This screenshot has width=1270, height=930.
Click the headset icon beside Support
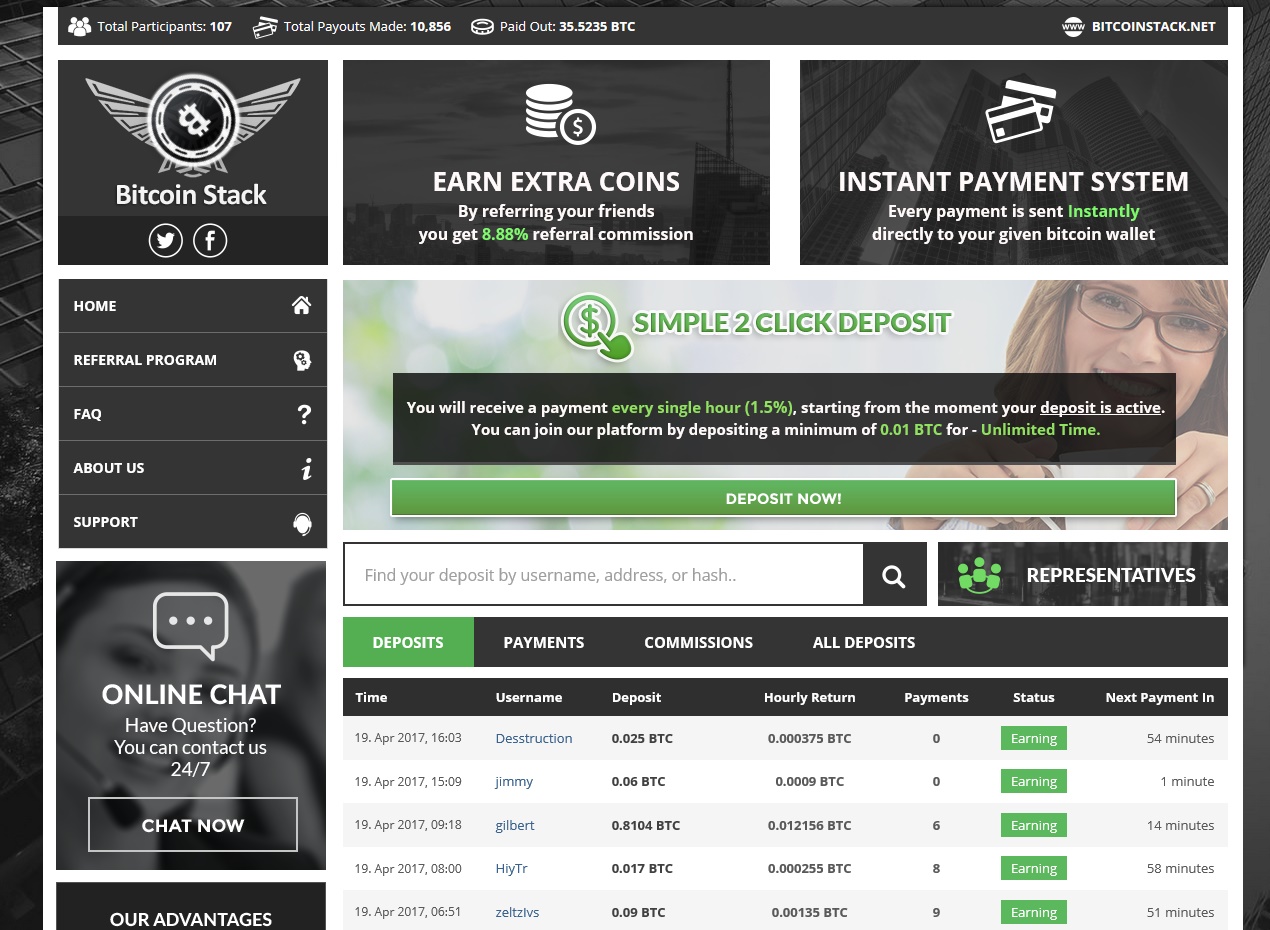(x=302, y=523)
